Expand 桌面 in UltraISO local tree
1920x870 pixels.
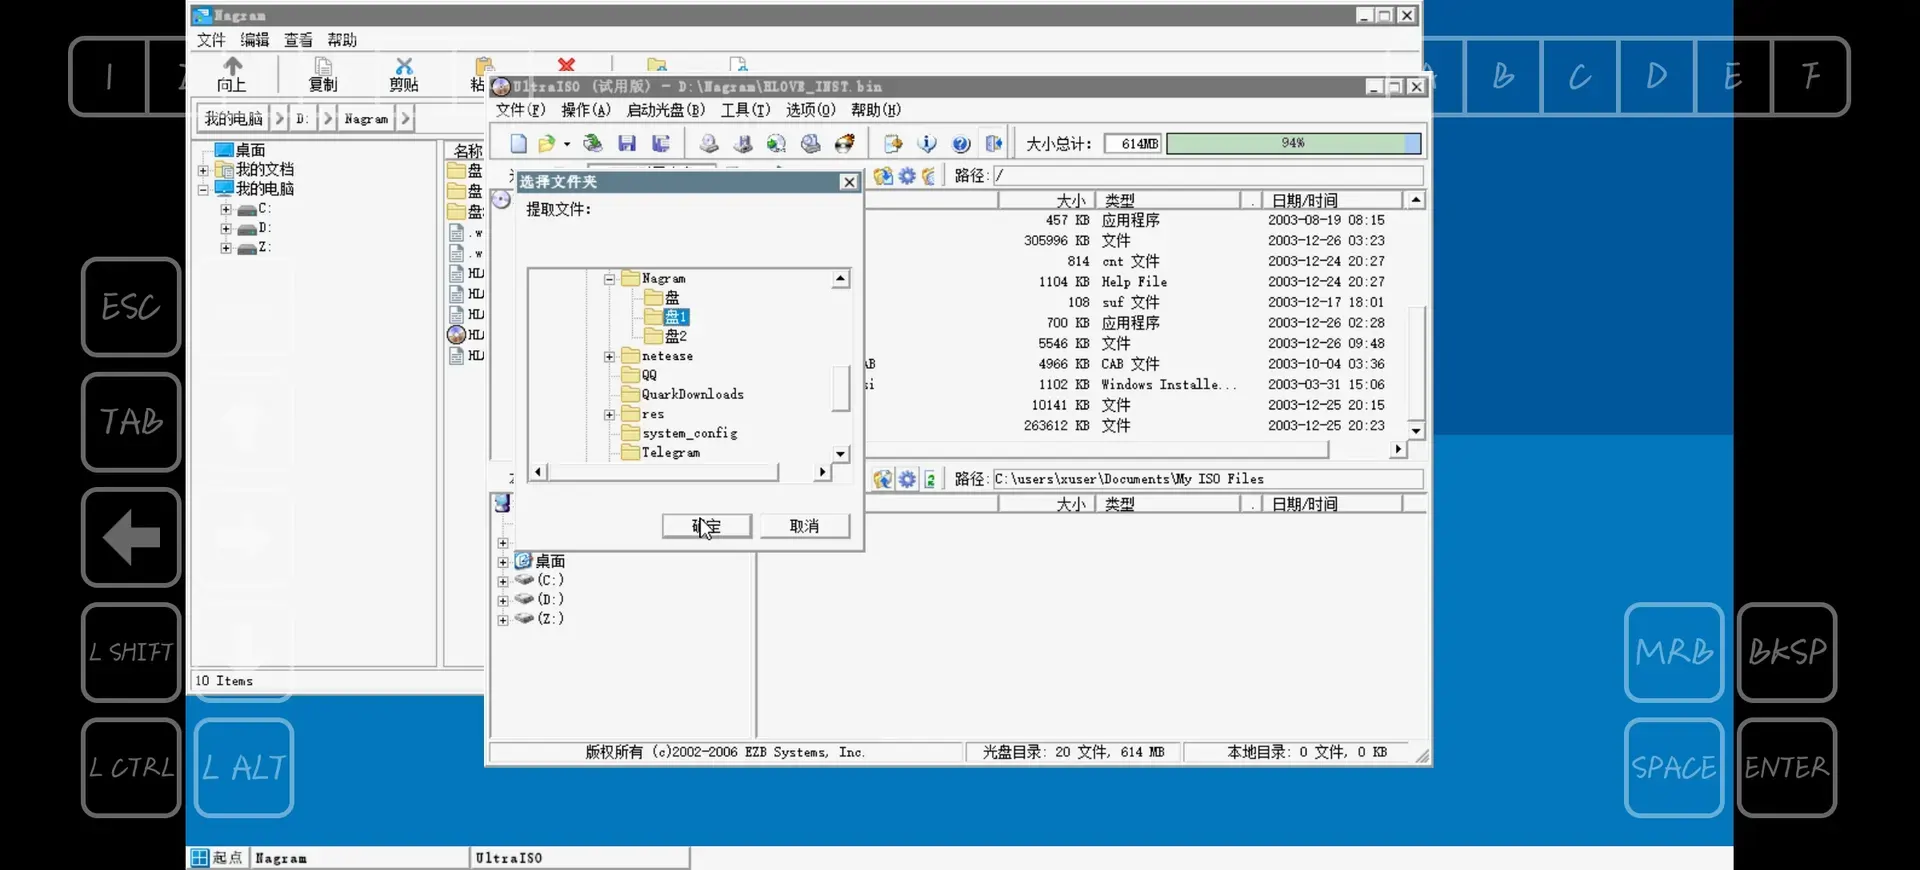pyautogui.click(x=503, y=562)
